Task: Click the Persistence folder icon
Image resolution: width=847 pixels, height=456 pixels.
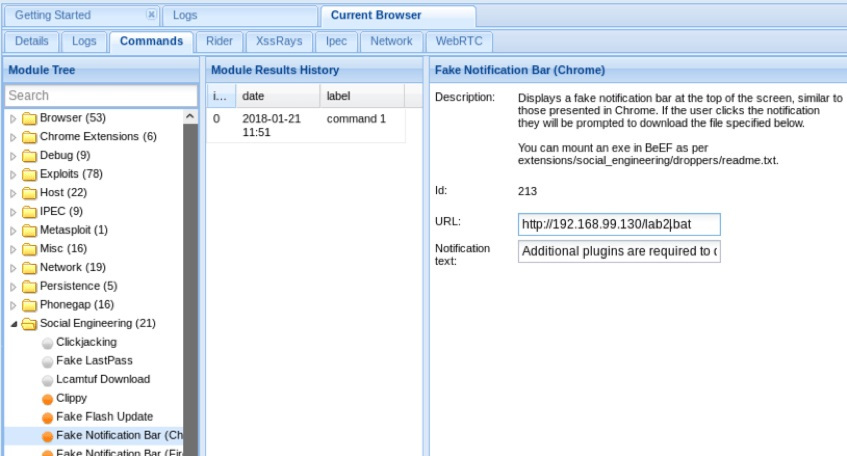Action: point(29,286)
